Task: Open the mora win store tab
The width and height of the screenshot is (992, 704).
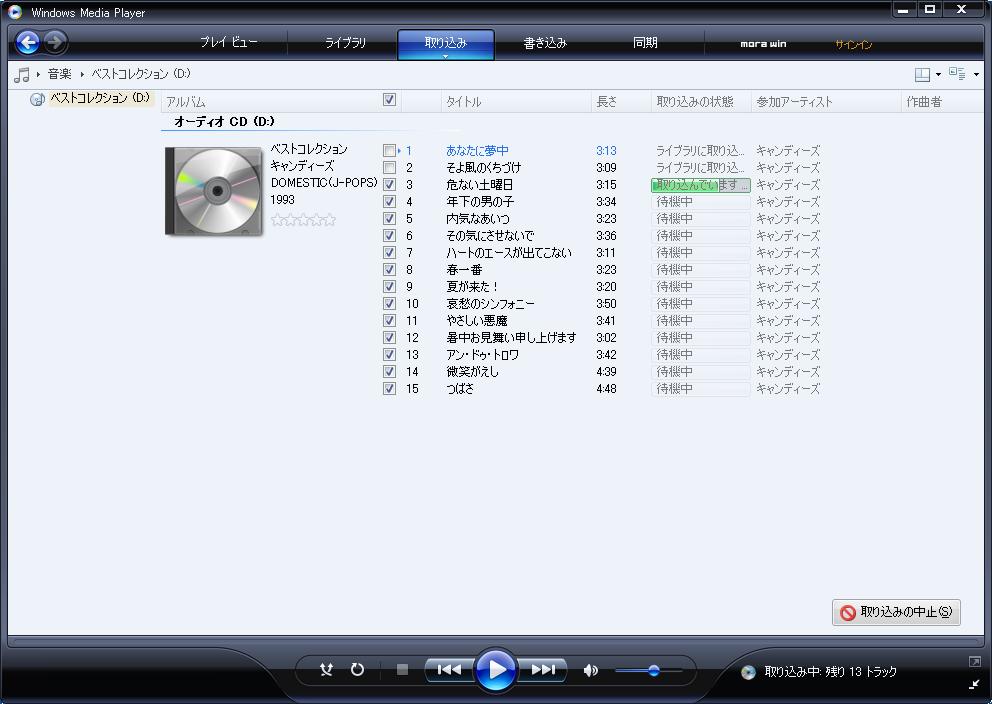Action: (763, 44)
